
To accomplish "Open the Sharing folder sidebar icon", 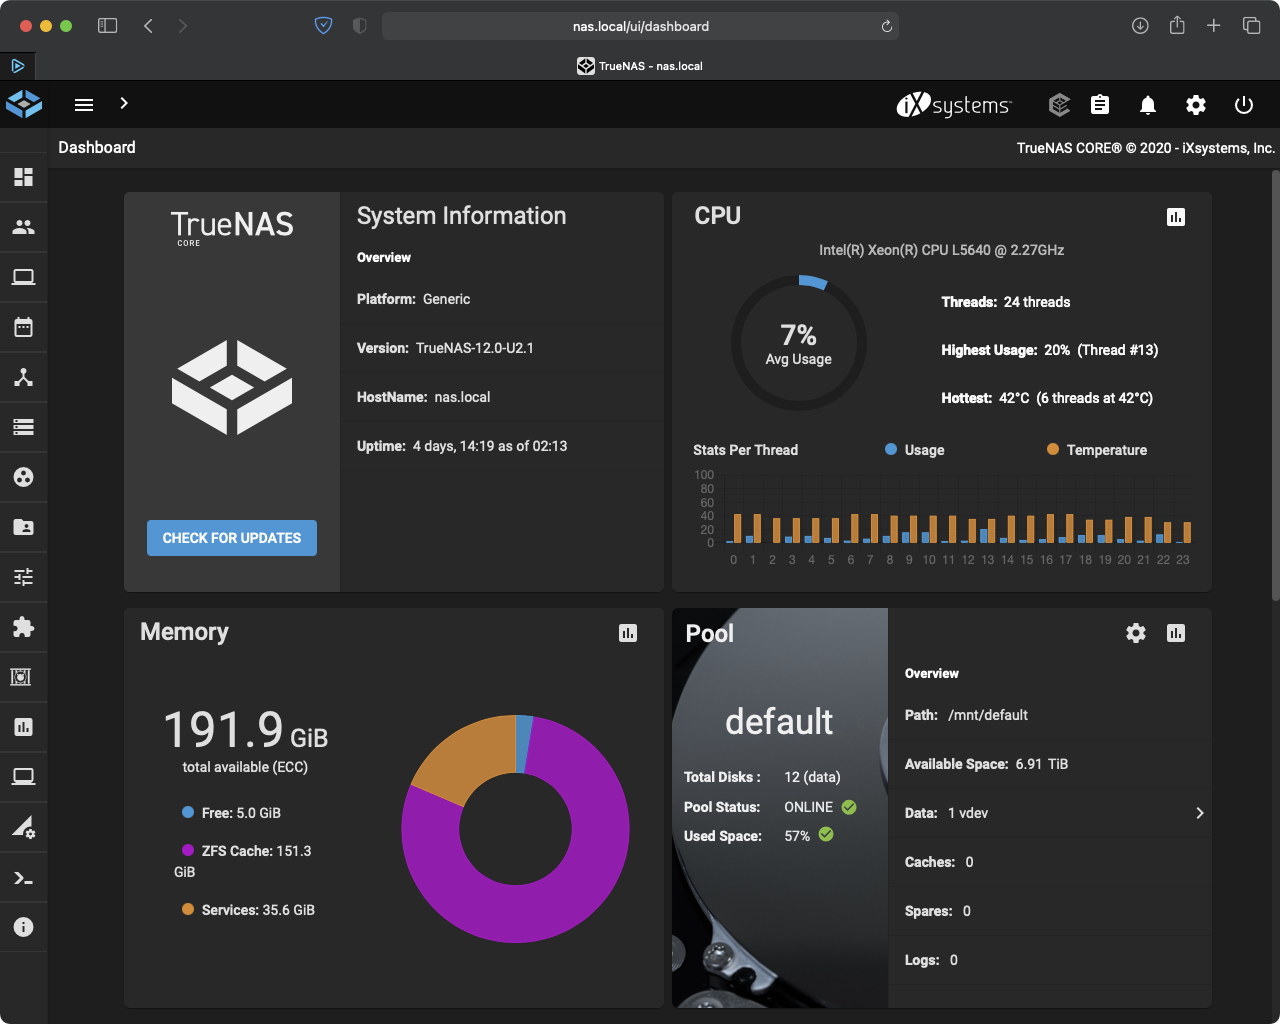I will [x=23, y=527].
